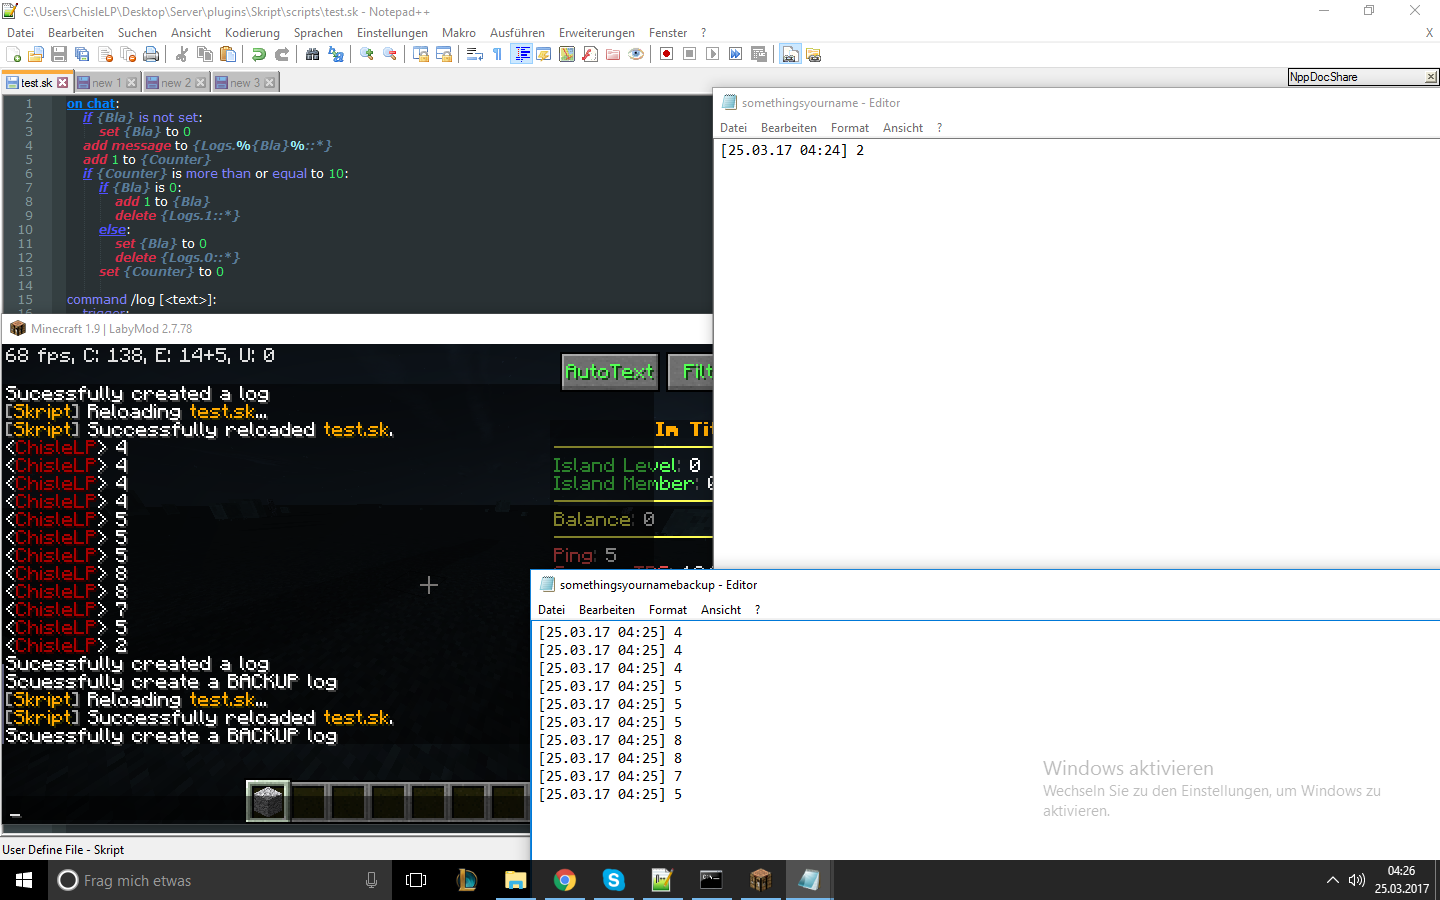Click the Close All toolbar icon
The height and width of the screenshot is (900, 1440).
pyautogui.click(x=128, y=54)
